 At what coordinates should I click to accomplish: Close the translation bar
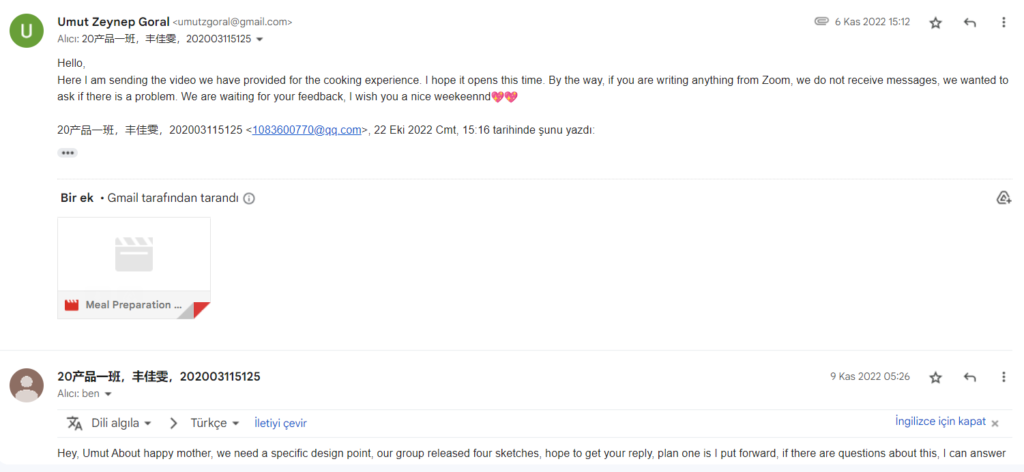tap(995, 424)
